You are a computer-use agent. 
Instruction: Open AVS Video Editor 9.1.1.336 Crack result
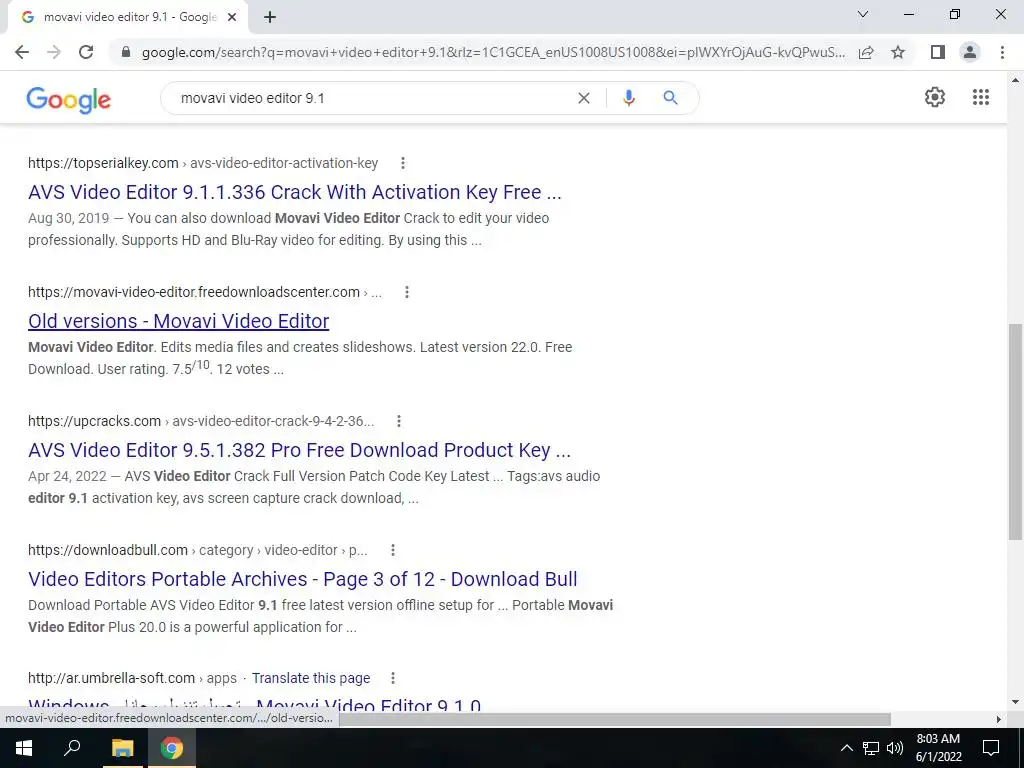[x=295, y=192]
